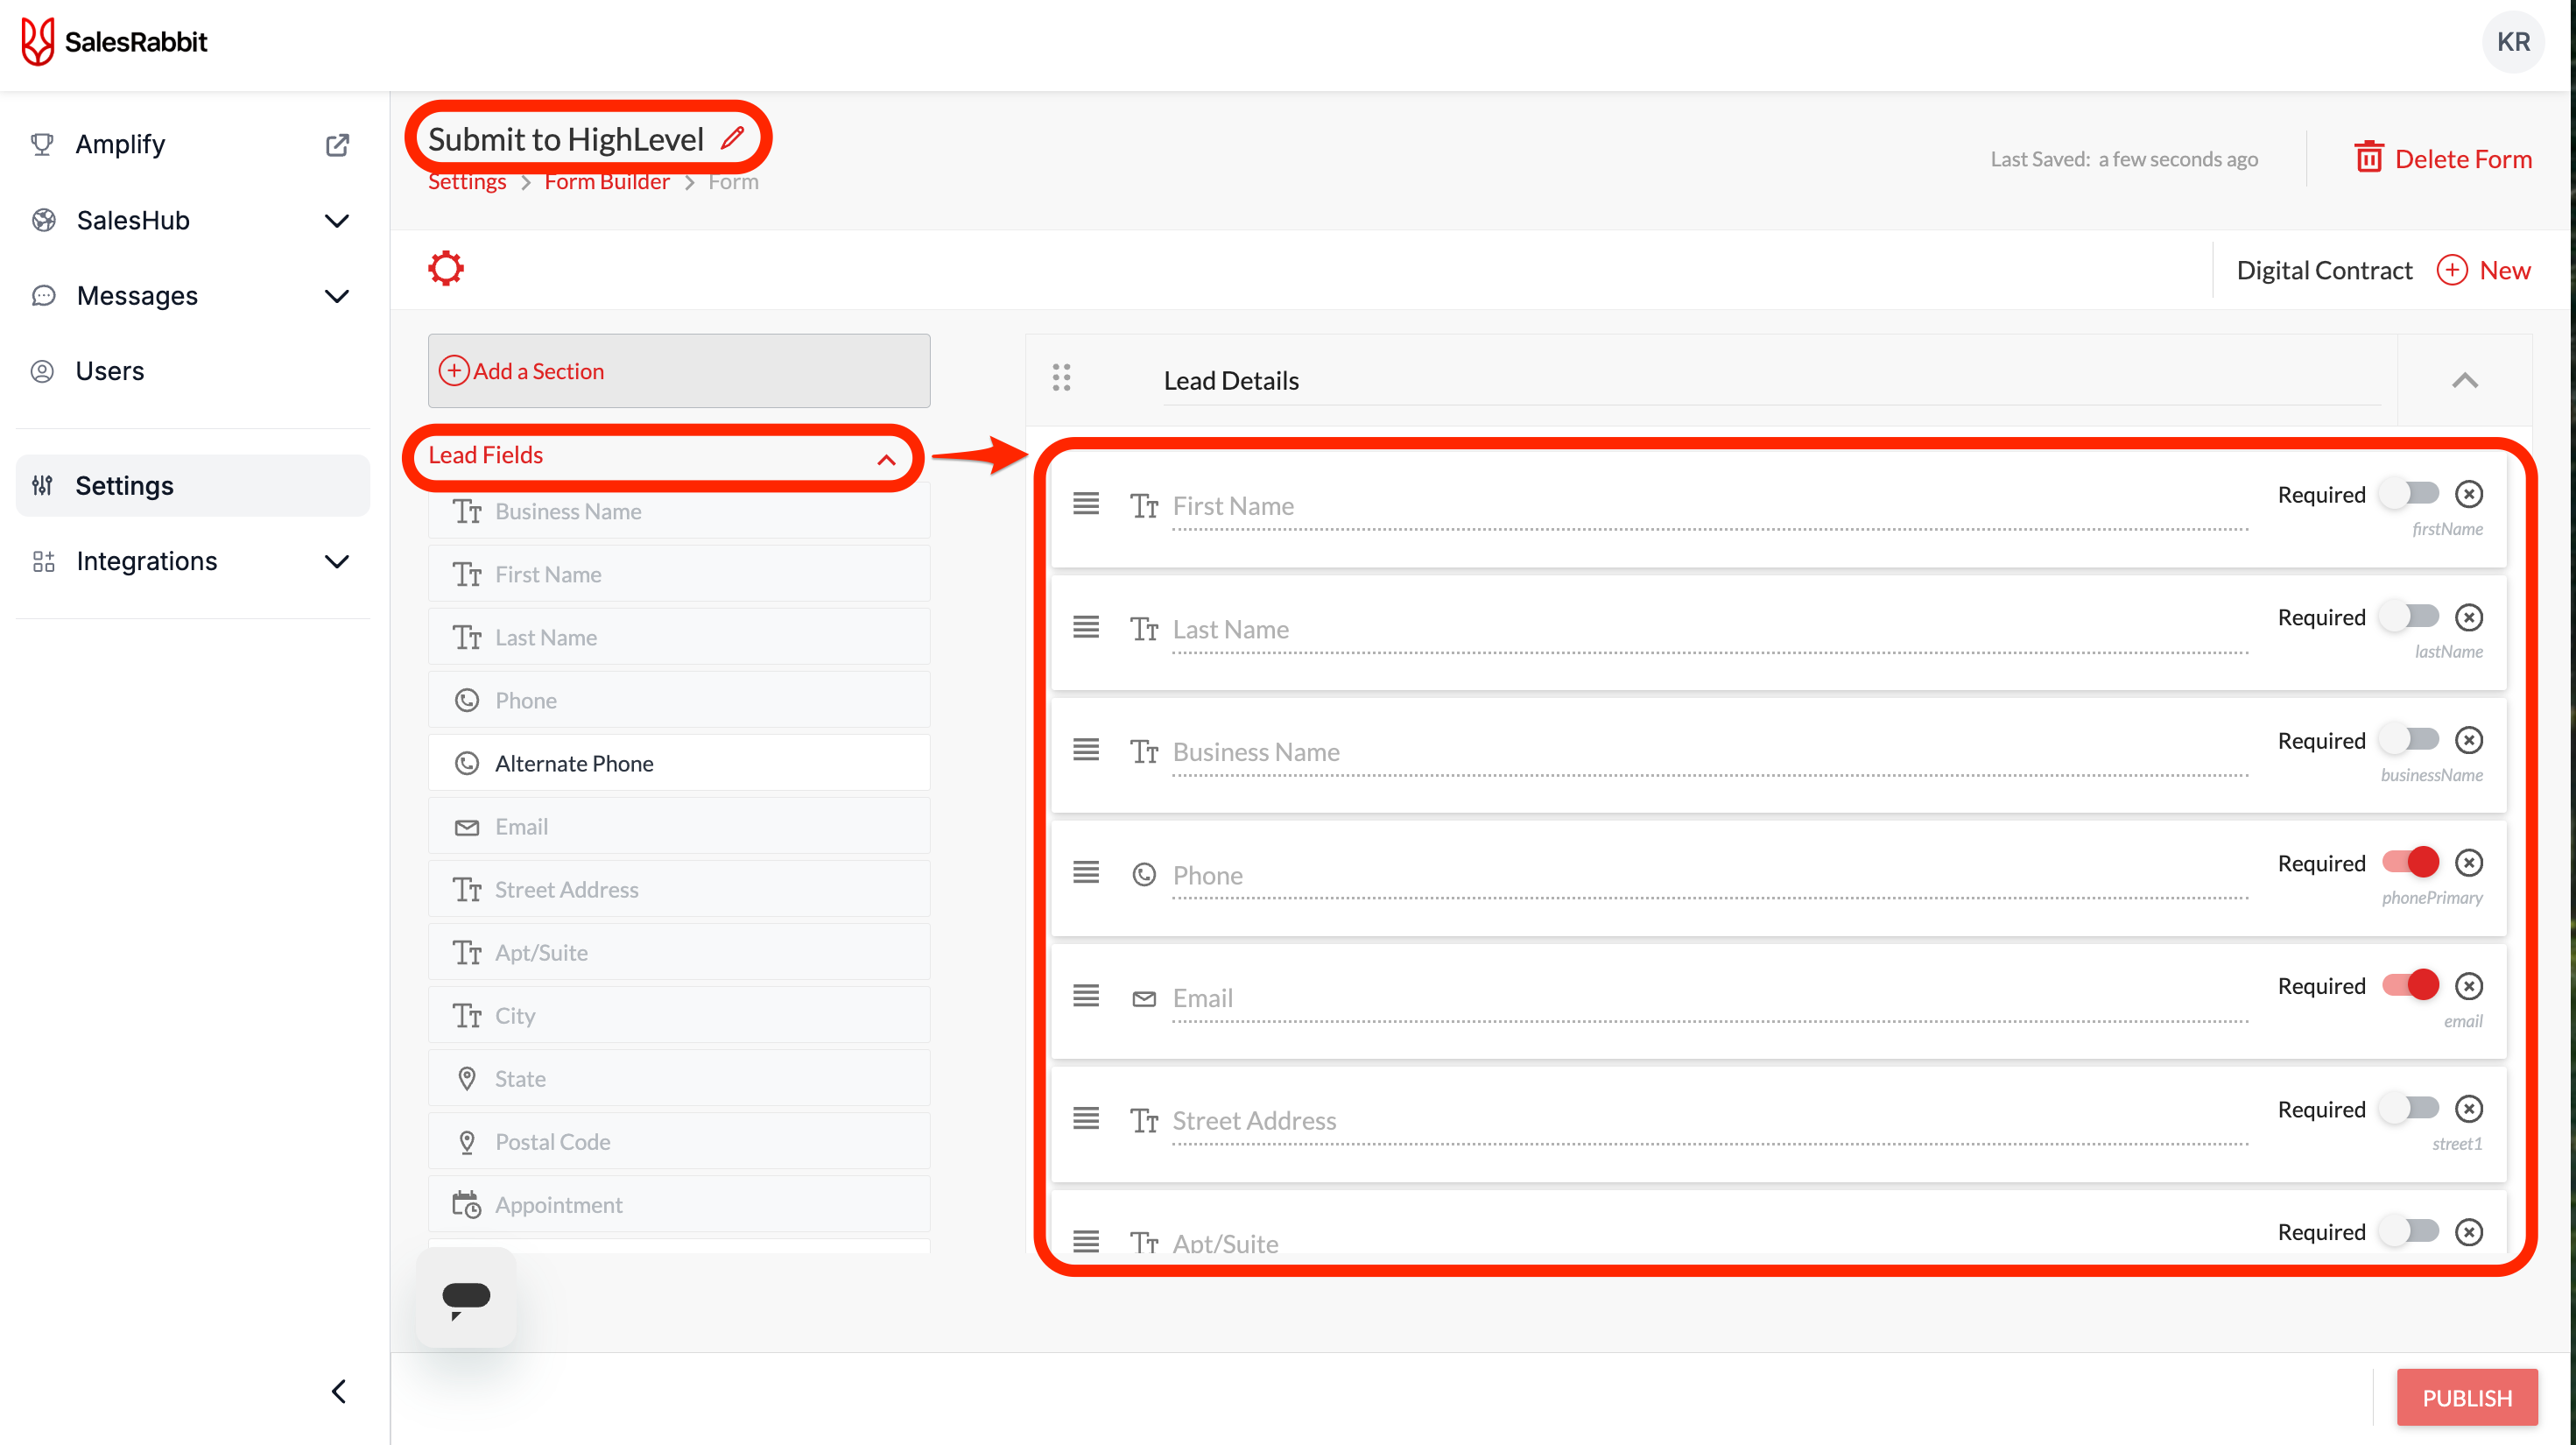2576x1445 pixels.
Task: Click the pencil icon to edit form name
Action: (x=733, y=137)
